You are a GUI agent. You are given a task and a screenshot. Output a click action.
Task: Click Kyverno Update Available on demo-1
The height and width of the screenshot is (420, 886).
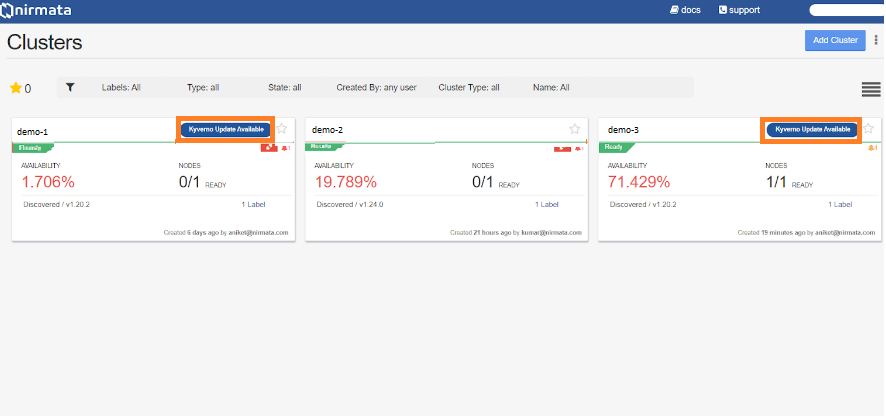226,129
